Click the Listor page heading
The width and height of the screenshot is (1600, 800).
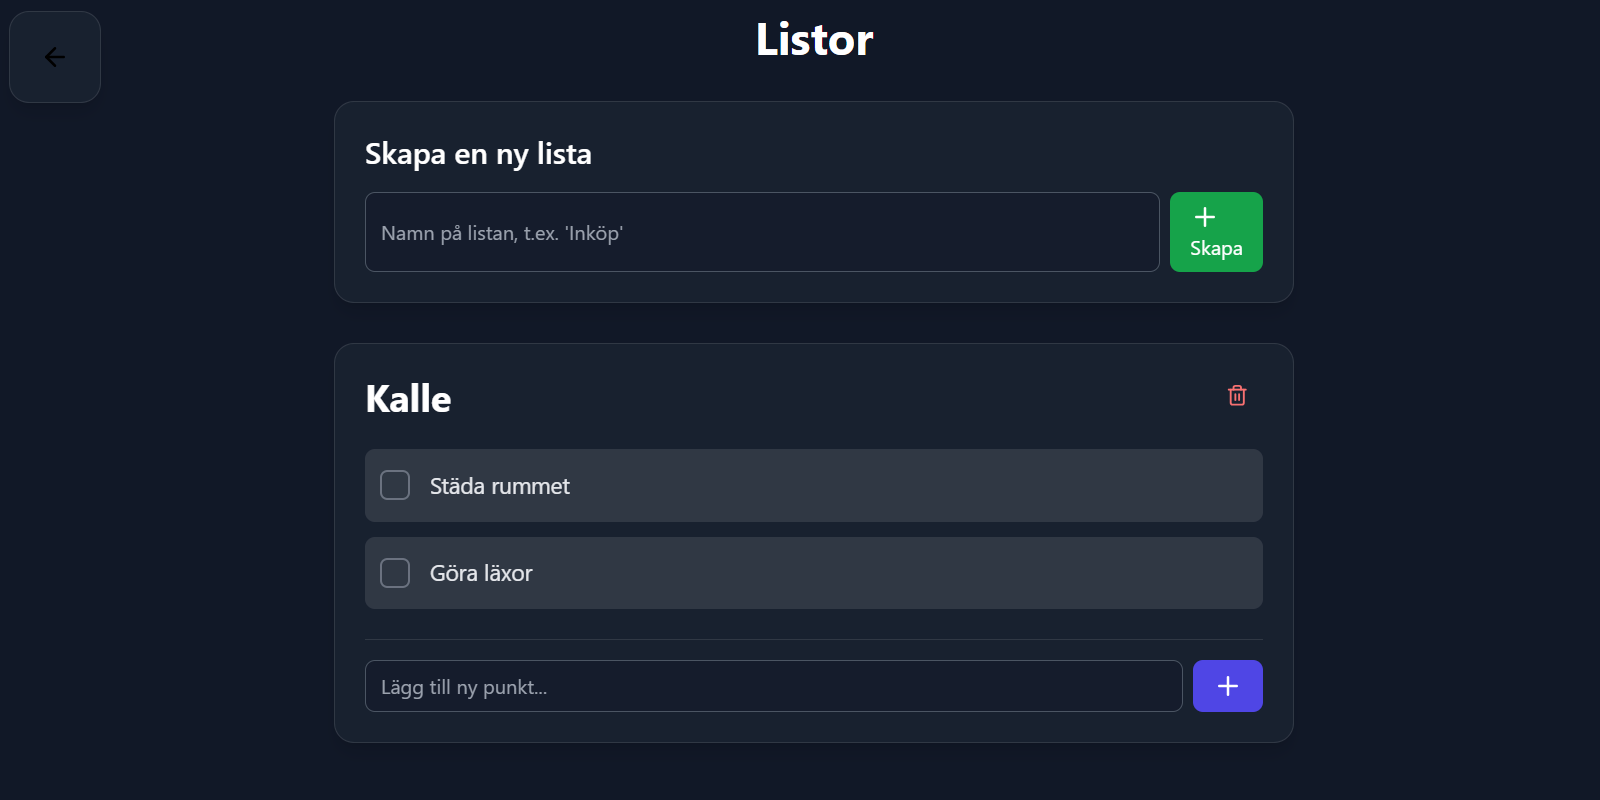pos(814,40)
